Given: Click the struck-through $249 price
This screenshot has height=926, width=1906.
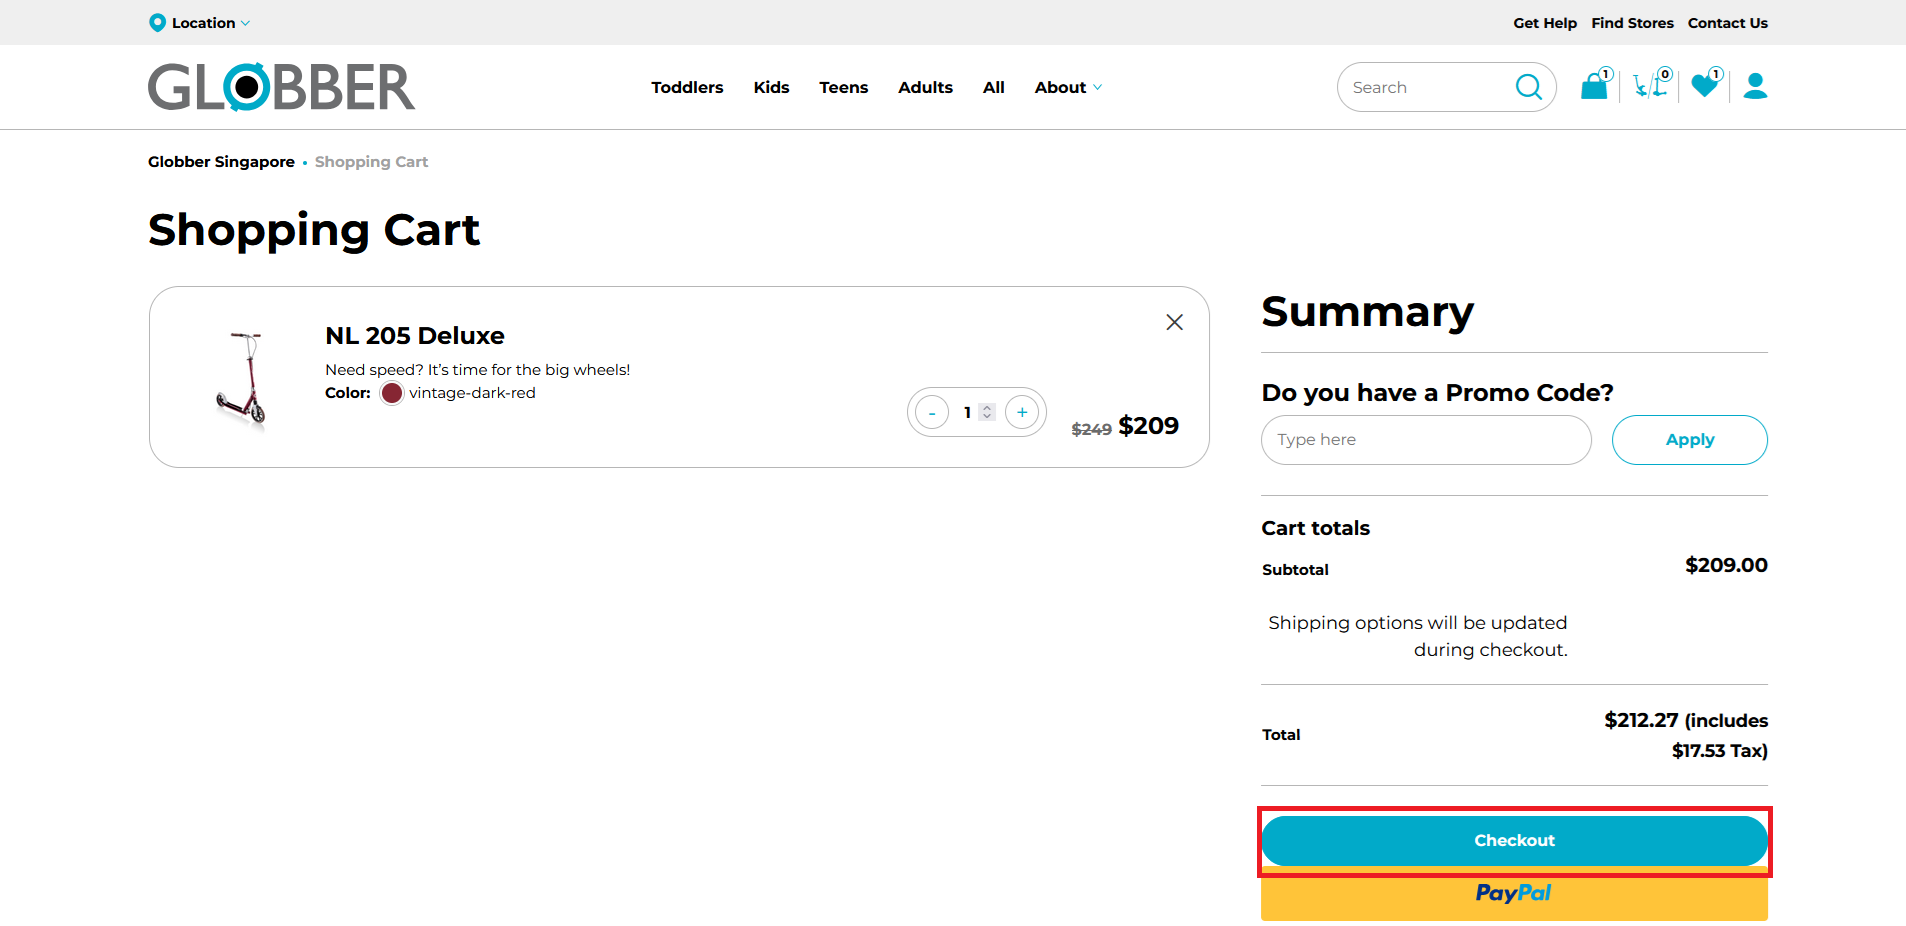Looking at the screenshot, I should (1091, 429).
